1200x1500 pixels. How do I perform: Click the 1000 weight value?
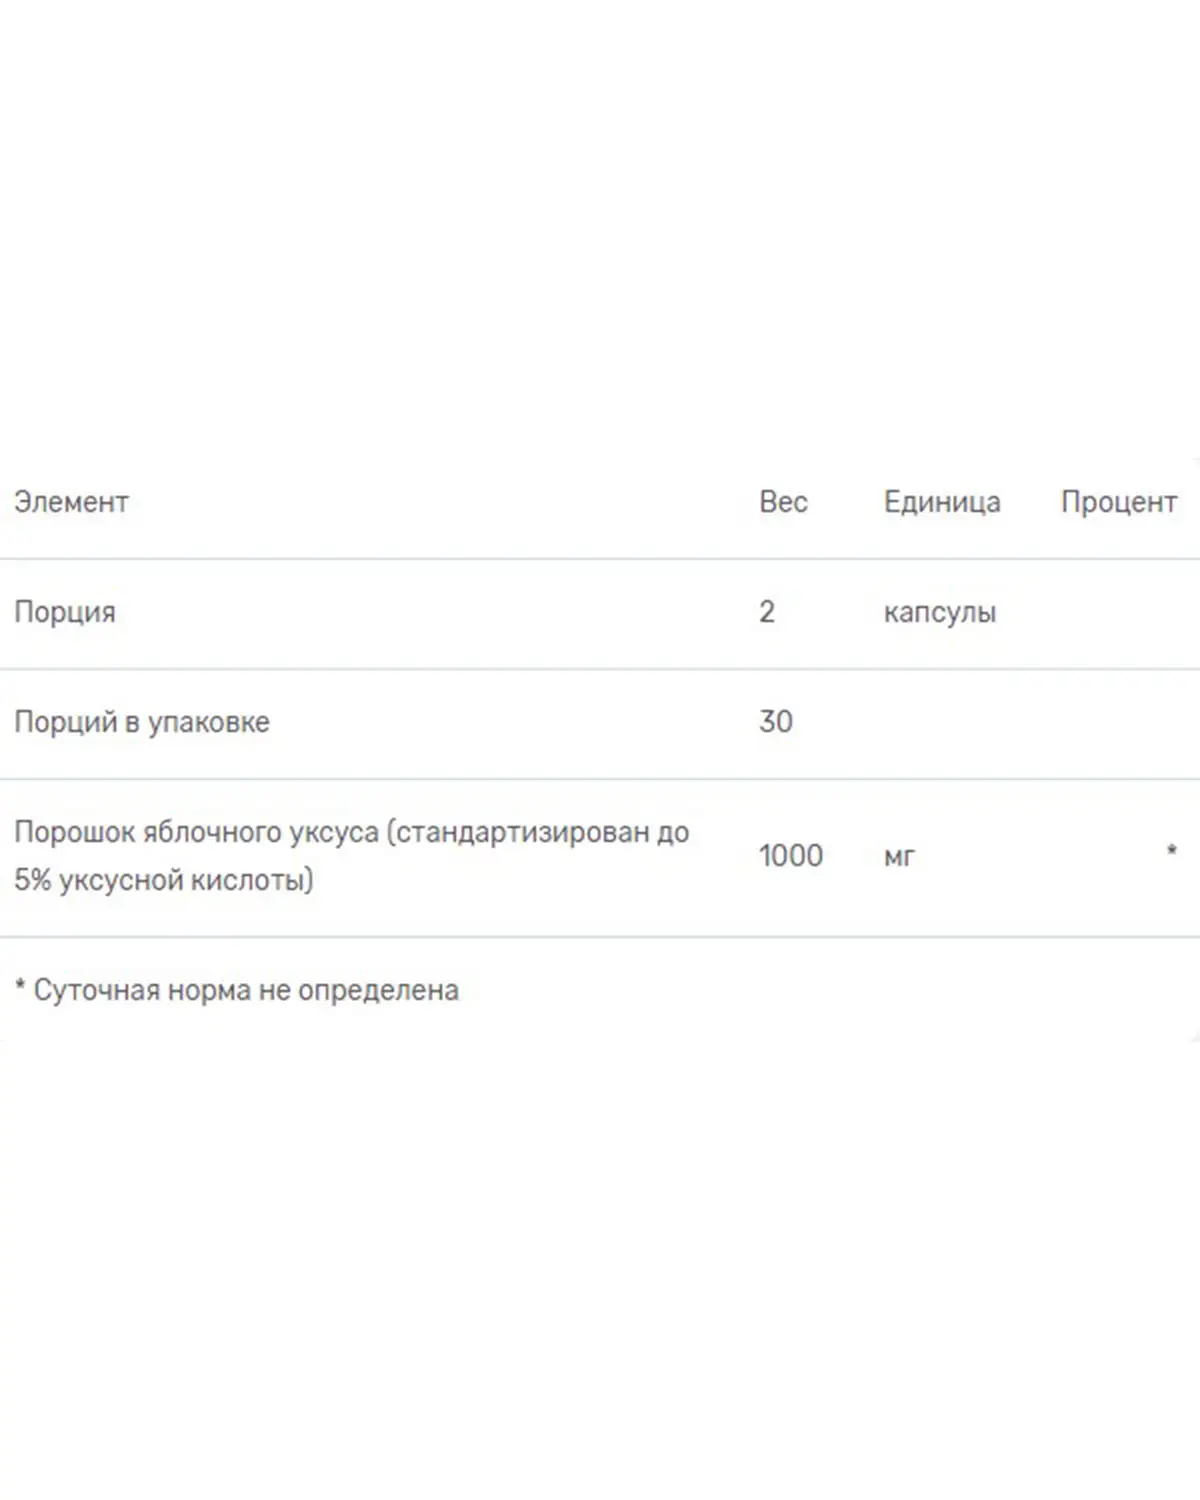[791, 855]
